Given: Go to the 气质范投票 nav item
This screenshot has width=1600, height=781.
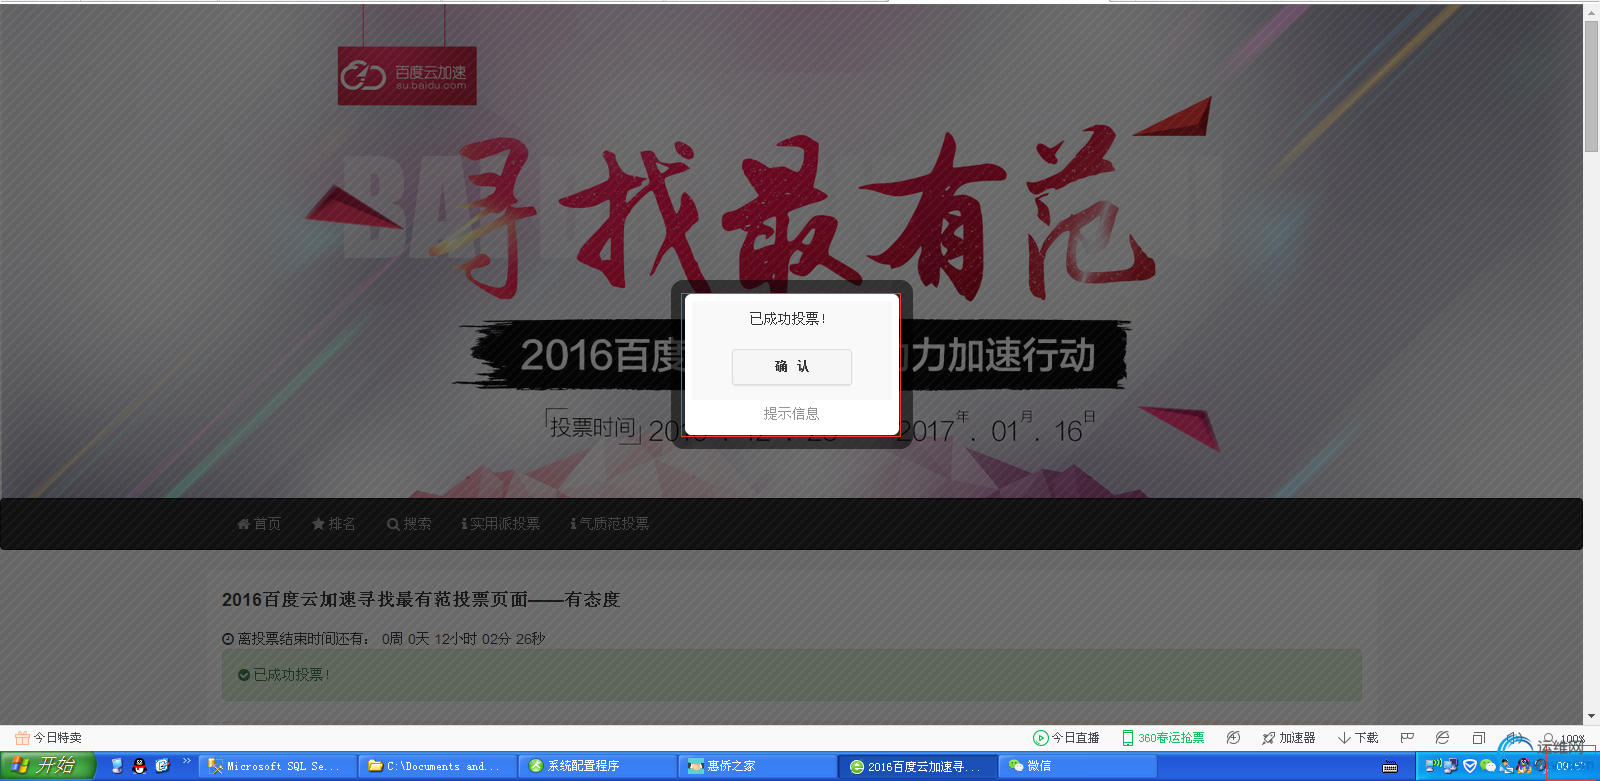Looking at the screenshot, I should click(610, 524).
